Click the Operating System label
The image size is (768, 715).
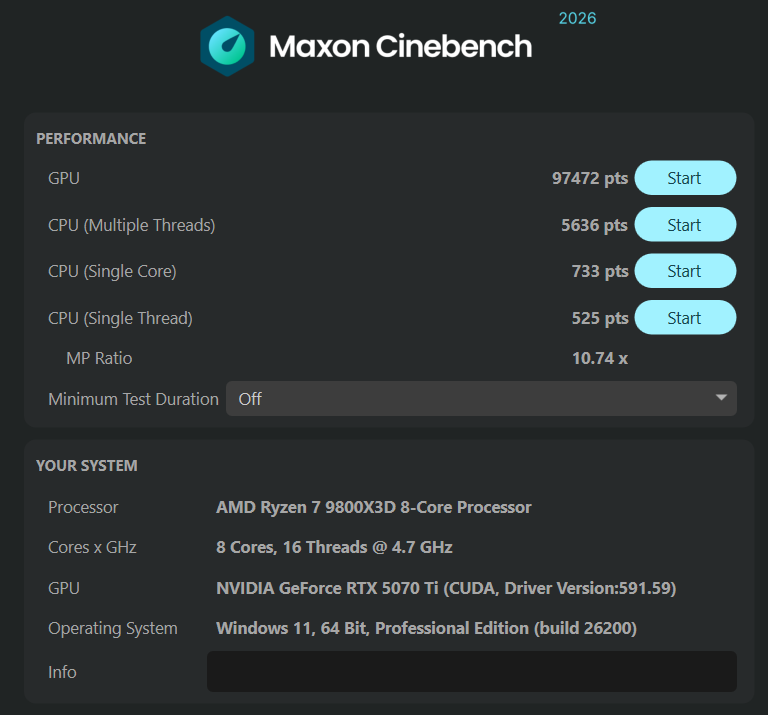113,628
